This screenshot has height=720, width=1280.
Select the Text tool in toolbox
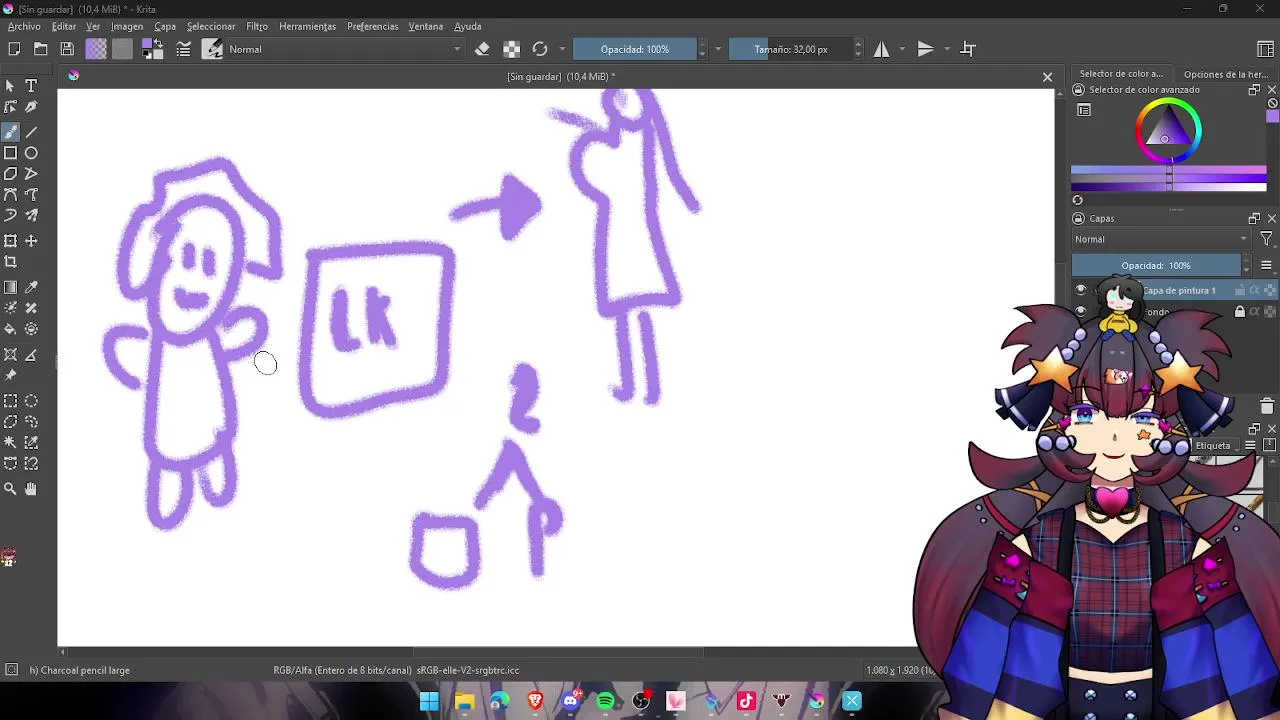[x=31, y=86]
